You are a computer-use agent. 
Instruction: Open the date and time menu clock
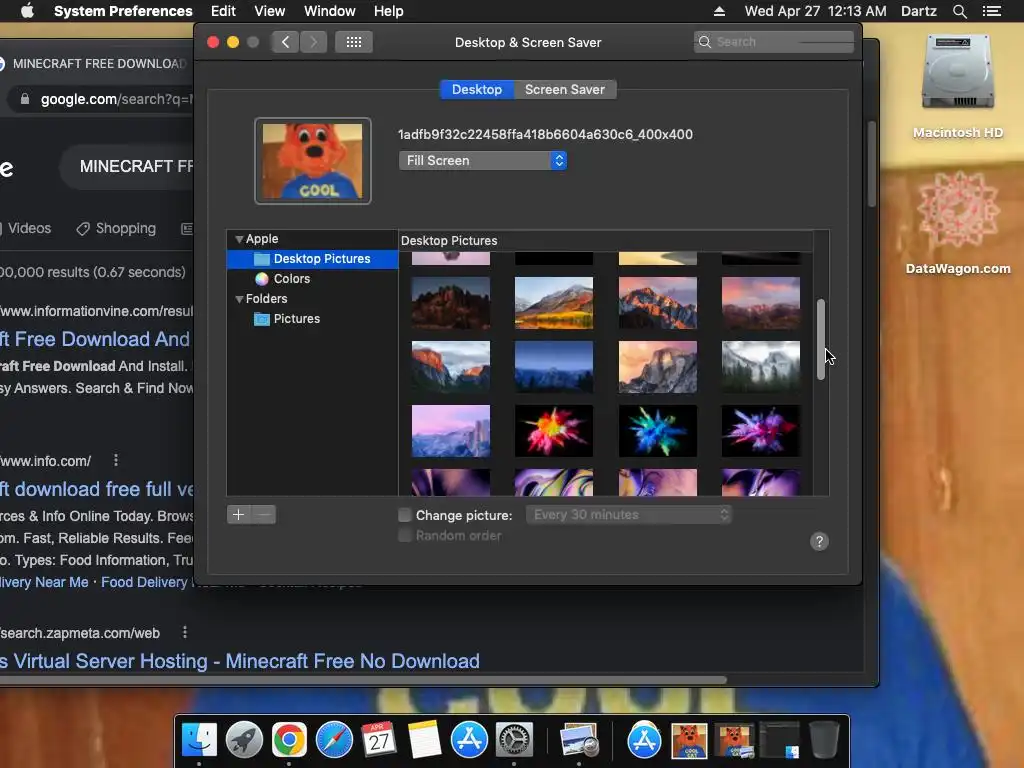click(x=815, y=11)
